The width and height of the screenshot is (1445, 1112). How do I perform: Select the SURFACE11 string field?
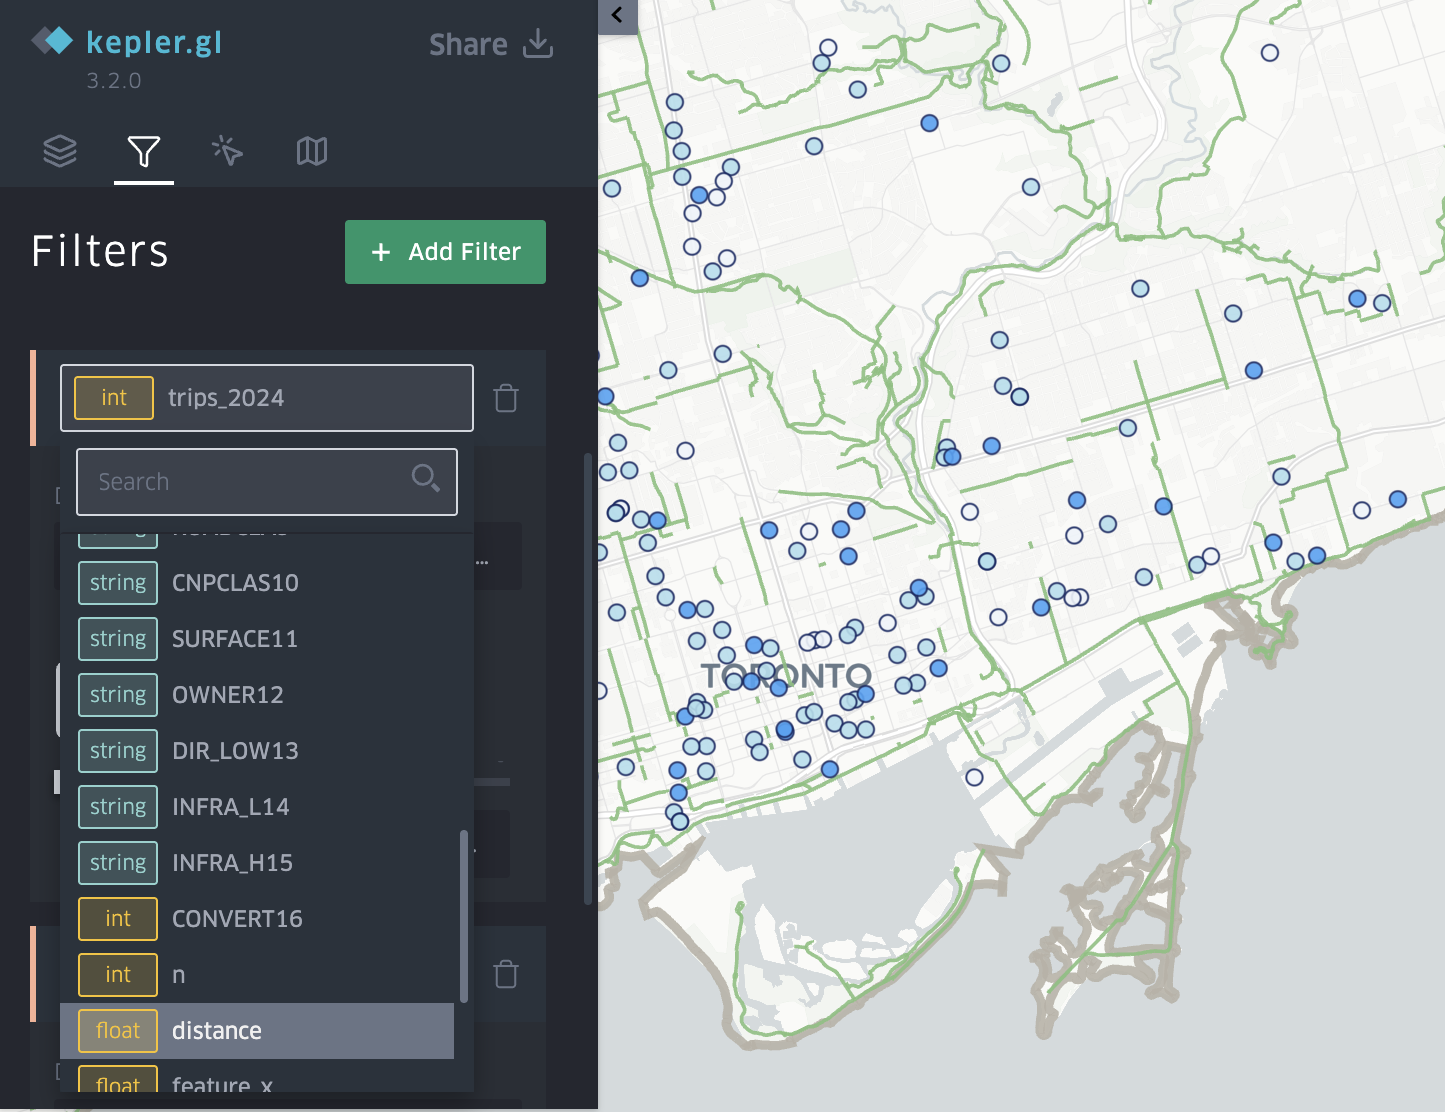[x=234, y=639]
